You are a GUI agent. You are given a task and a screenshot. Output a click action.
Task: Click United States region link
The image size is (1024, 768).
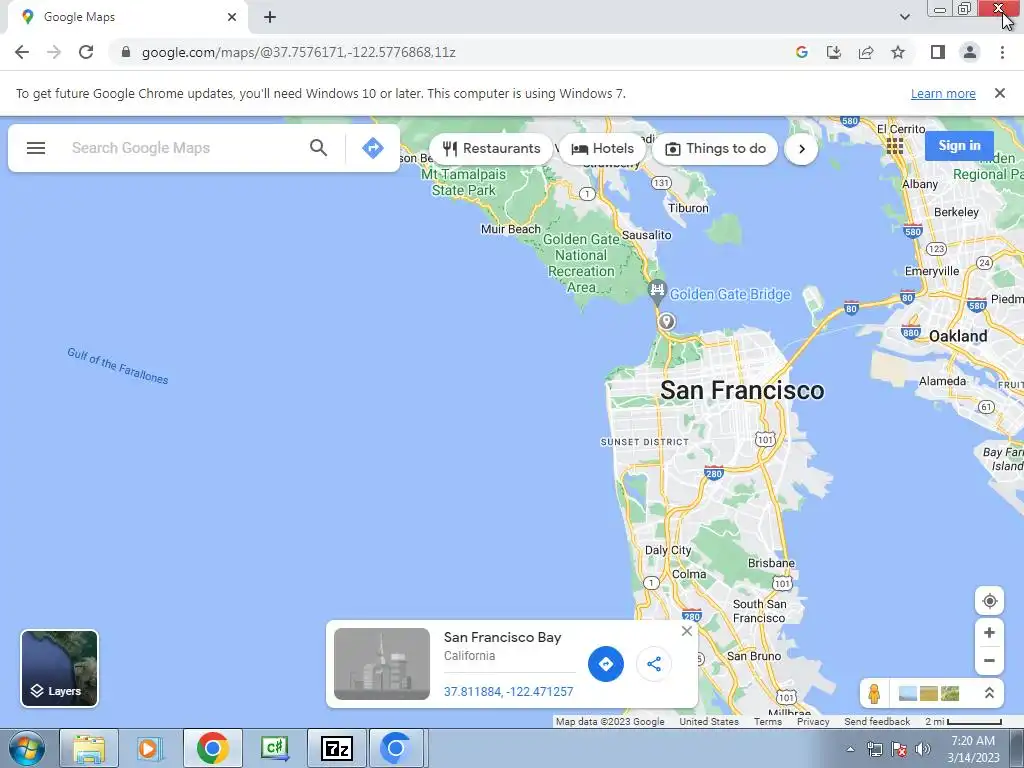(x=709, y=722)
